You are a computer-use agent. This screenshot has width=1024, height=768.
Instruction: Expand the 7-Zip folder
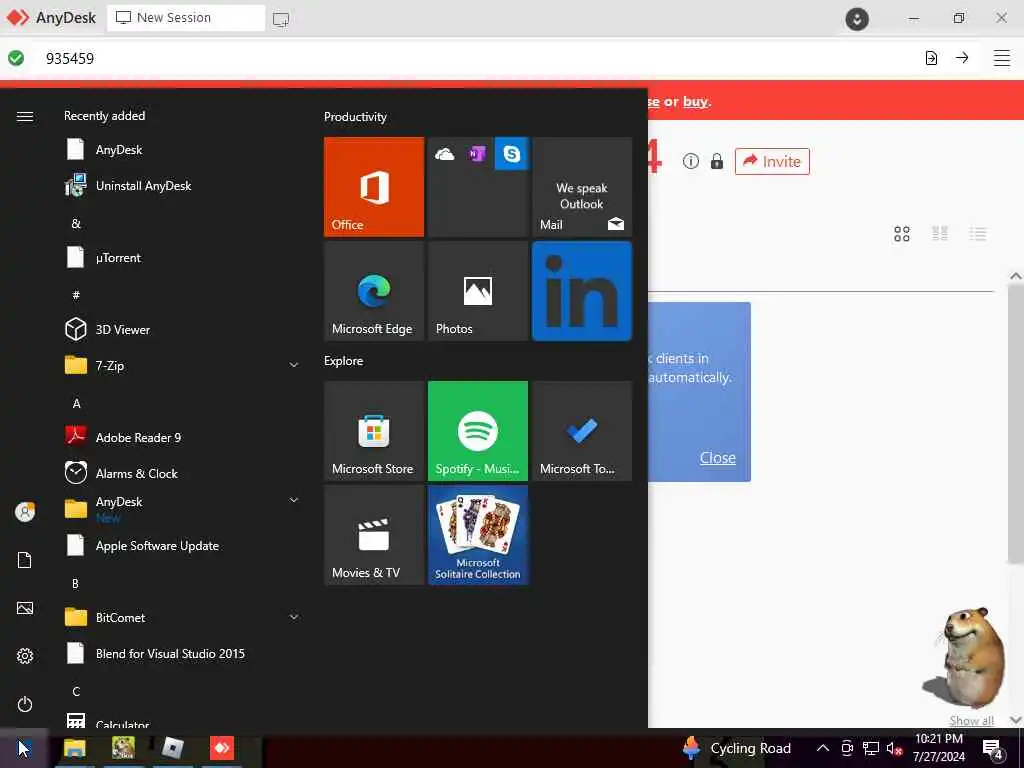click(x=294, y=365)
